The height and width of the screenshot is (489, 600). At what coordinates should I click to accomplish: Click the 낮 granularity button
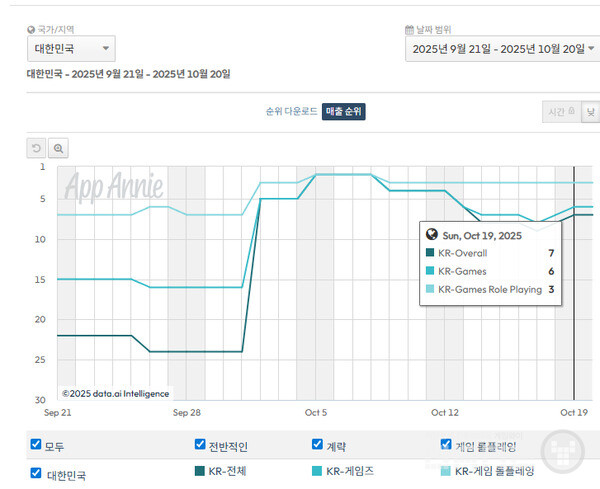coord(591,113)
